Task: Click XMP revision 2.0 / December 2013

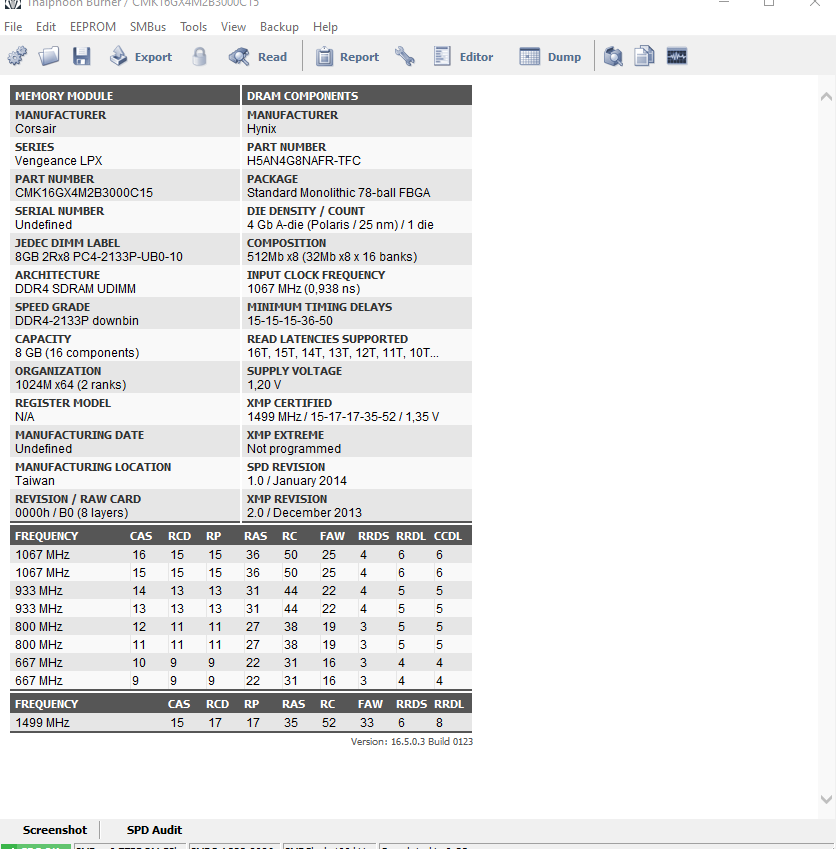Action: tap(304, 513)
